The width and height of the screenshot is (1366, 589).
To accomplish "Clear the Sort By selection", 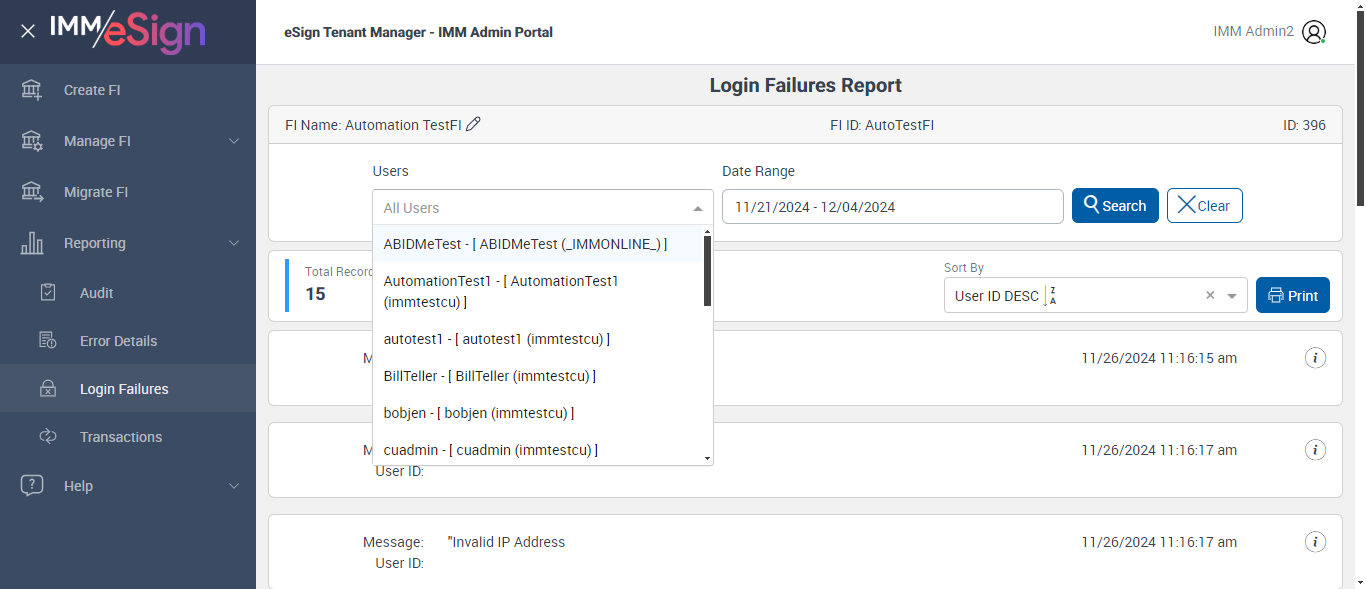I will (1210, 296).
